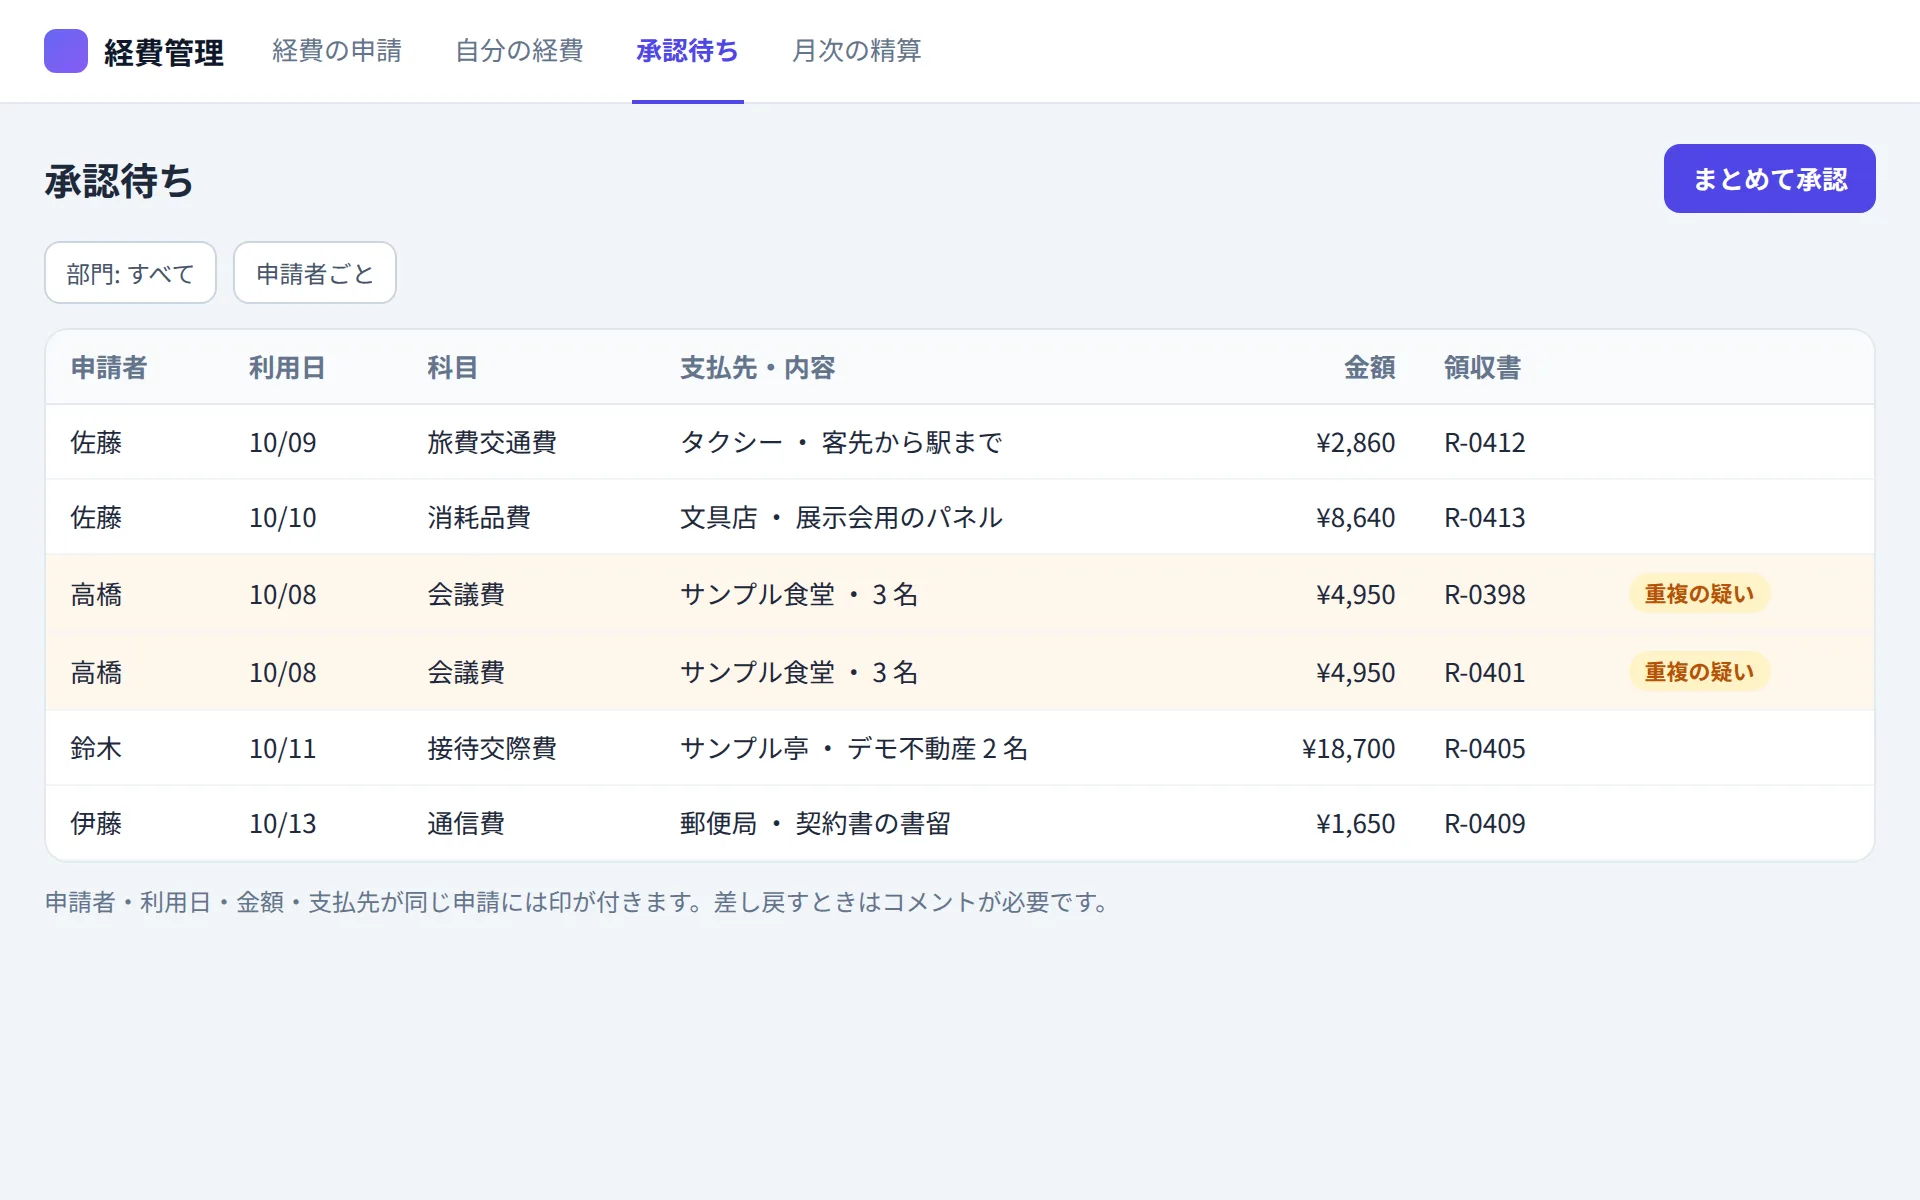Screen dimensions: 1920x1200
Task: Click サンプル亭・デモ不動産2名 entry
Action: coord(854,749)
